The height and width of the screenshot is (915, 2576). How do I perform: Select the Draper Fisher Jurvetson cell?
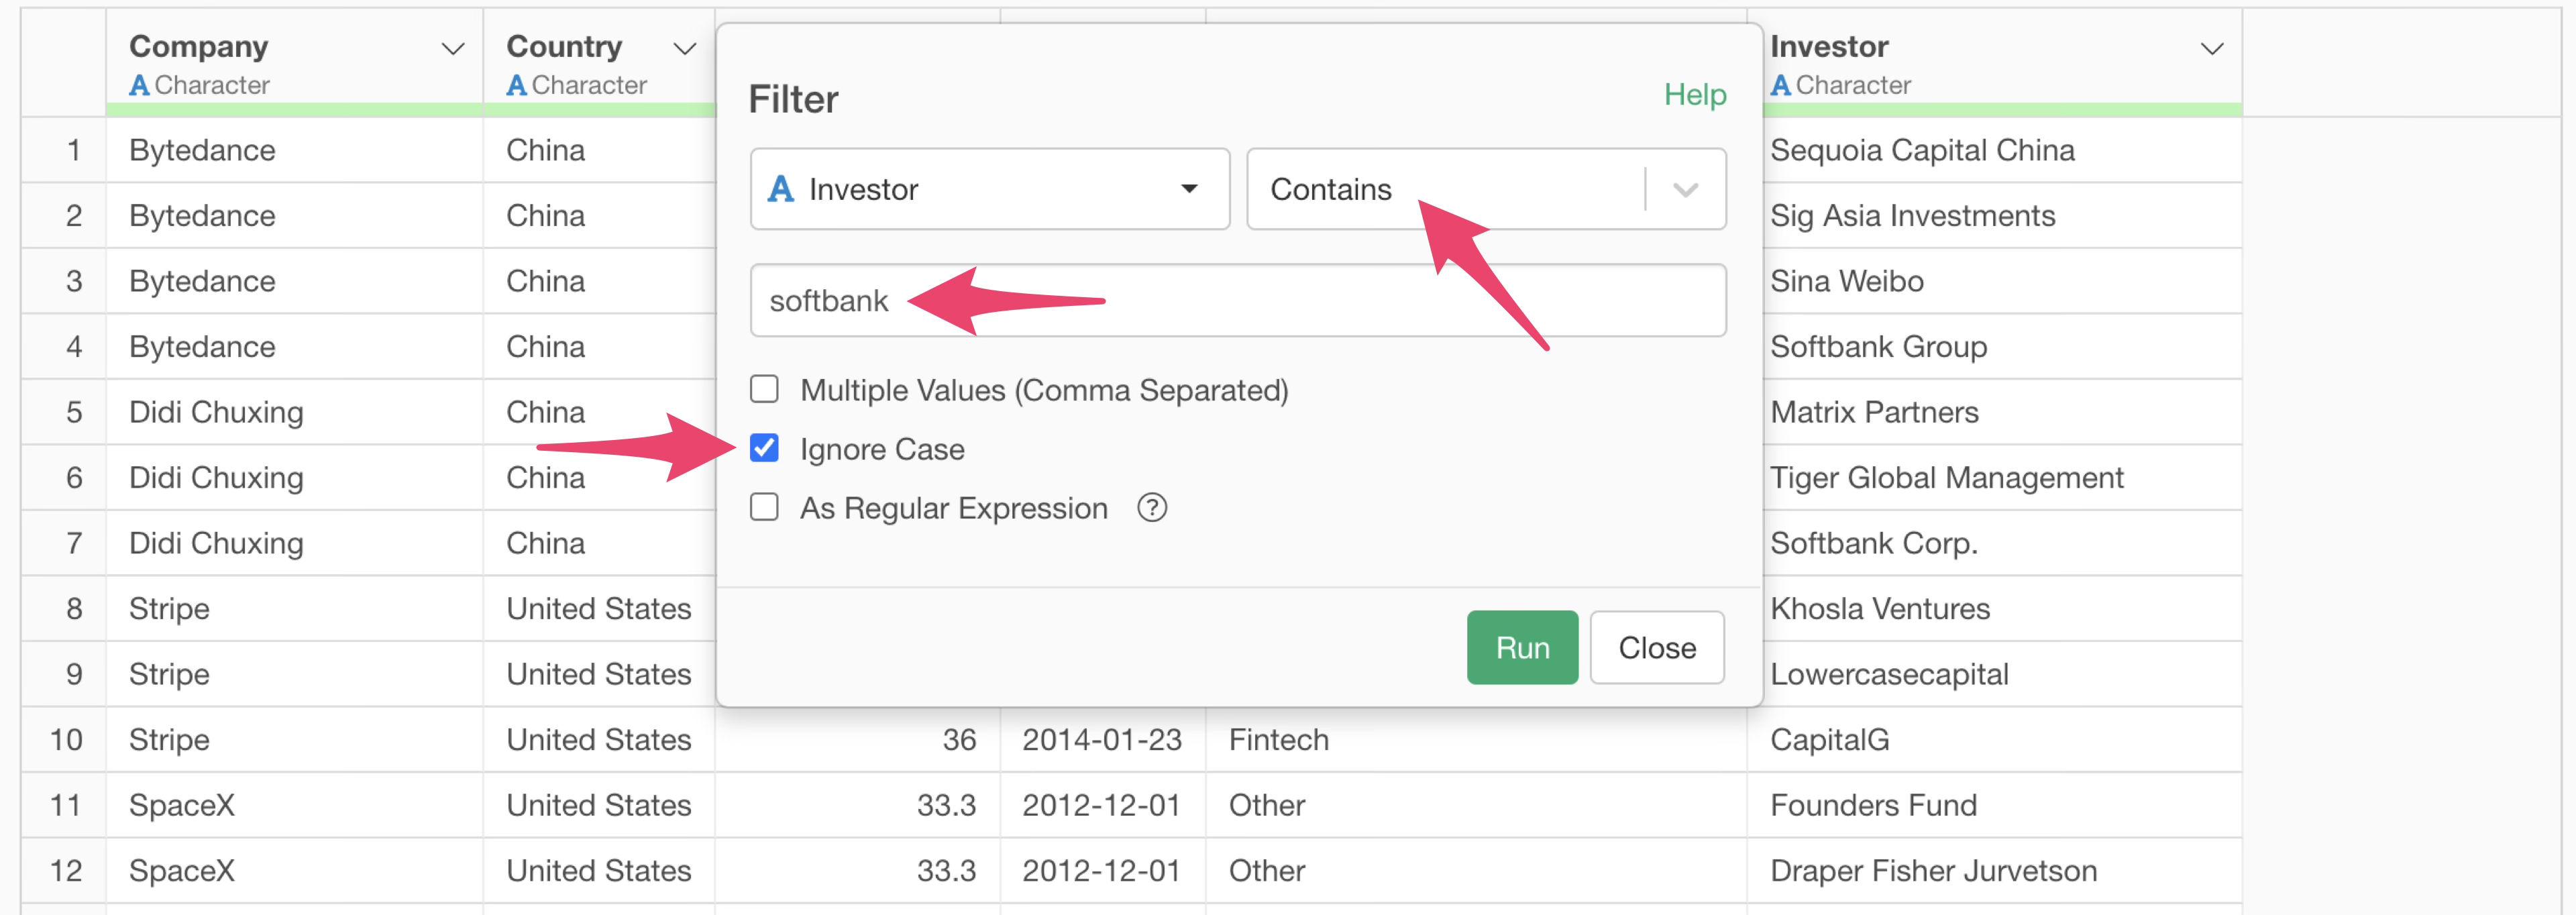coord(1994,870)
